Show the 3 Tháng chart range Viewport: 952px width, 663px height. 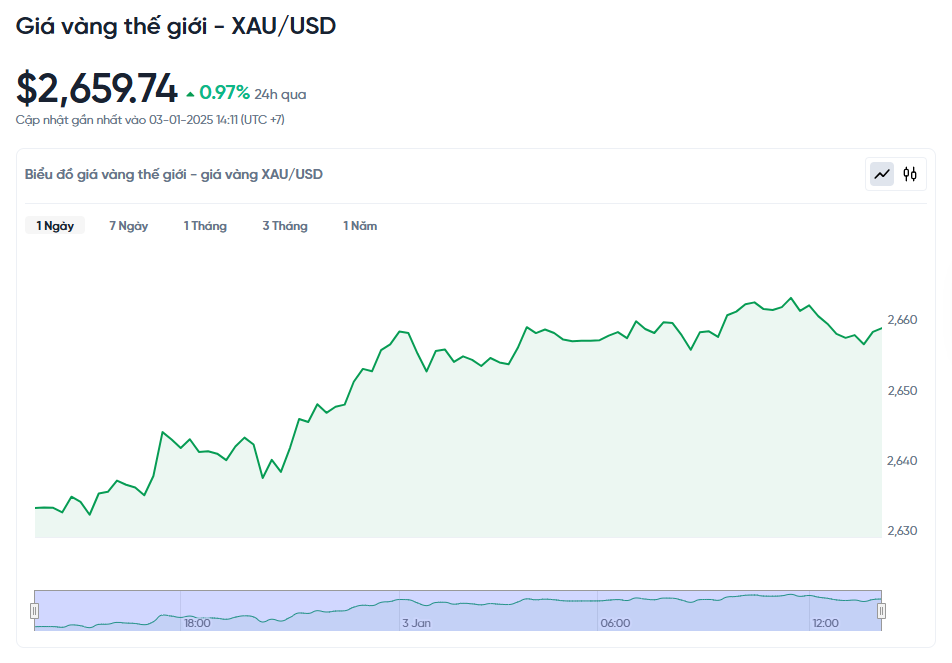pos(285,226)
